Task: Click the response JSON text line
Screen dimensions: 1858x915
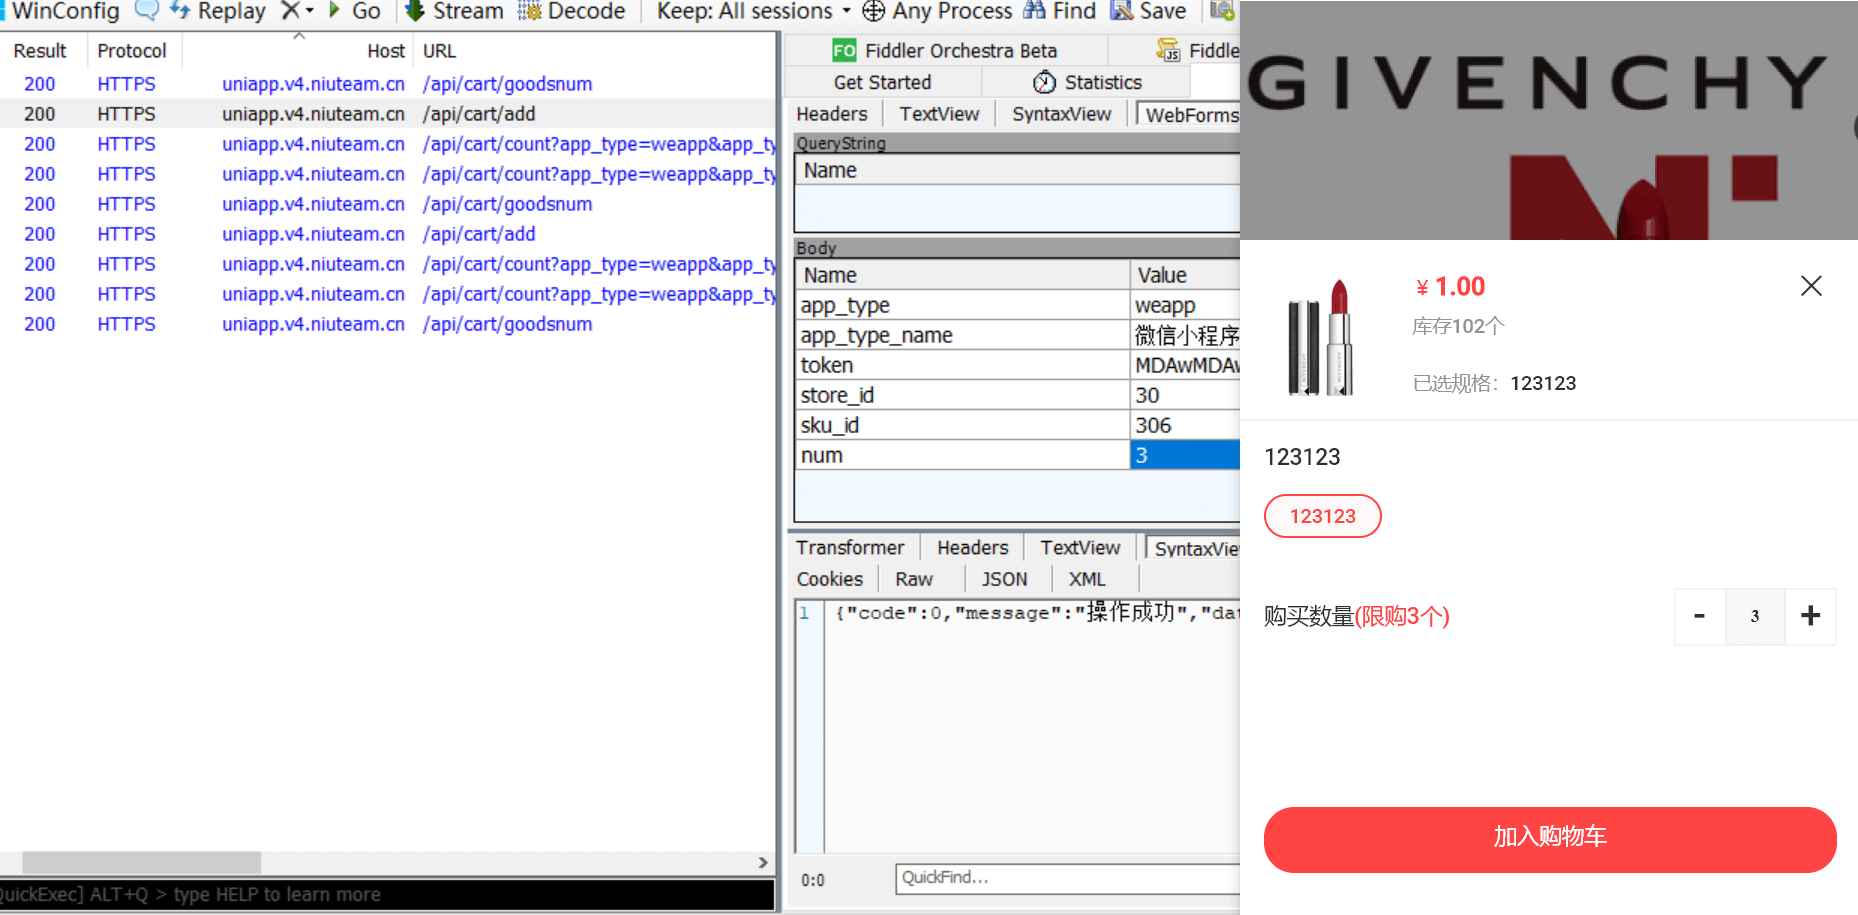Action: (1037, 612)
